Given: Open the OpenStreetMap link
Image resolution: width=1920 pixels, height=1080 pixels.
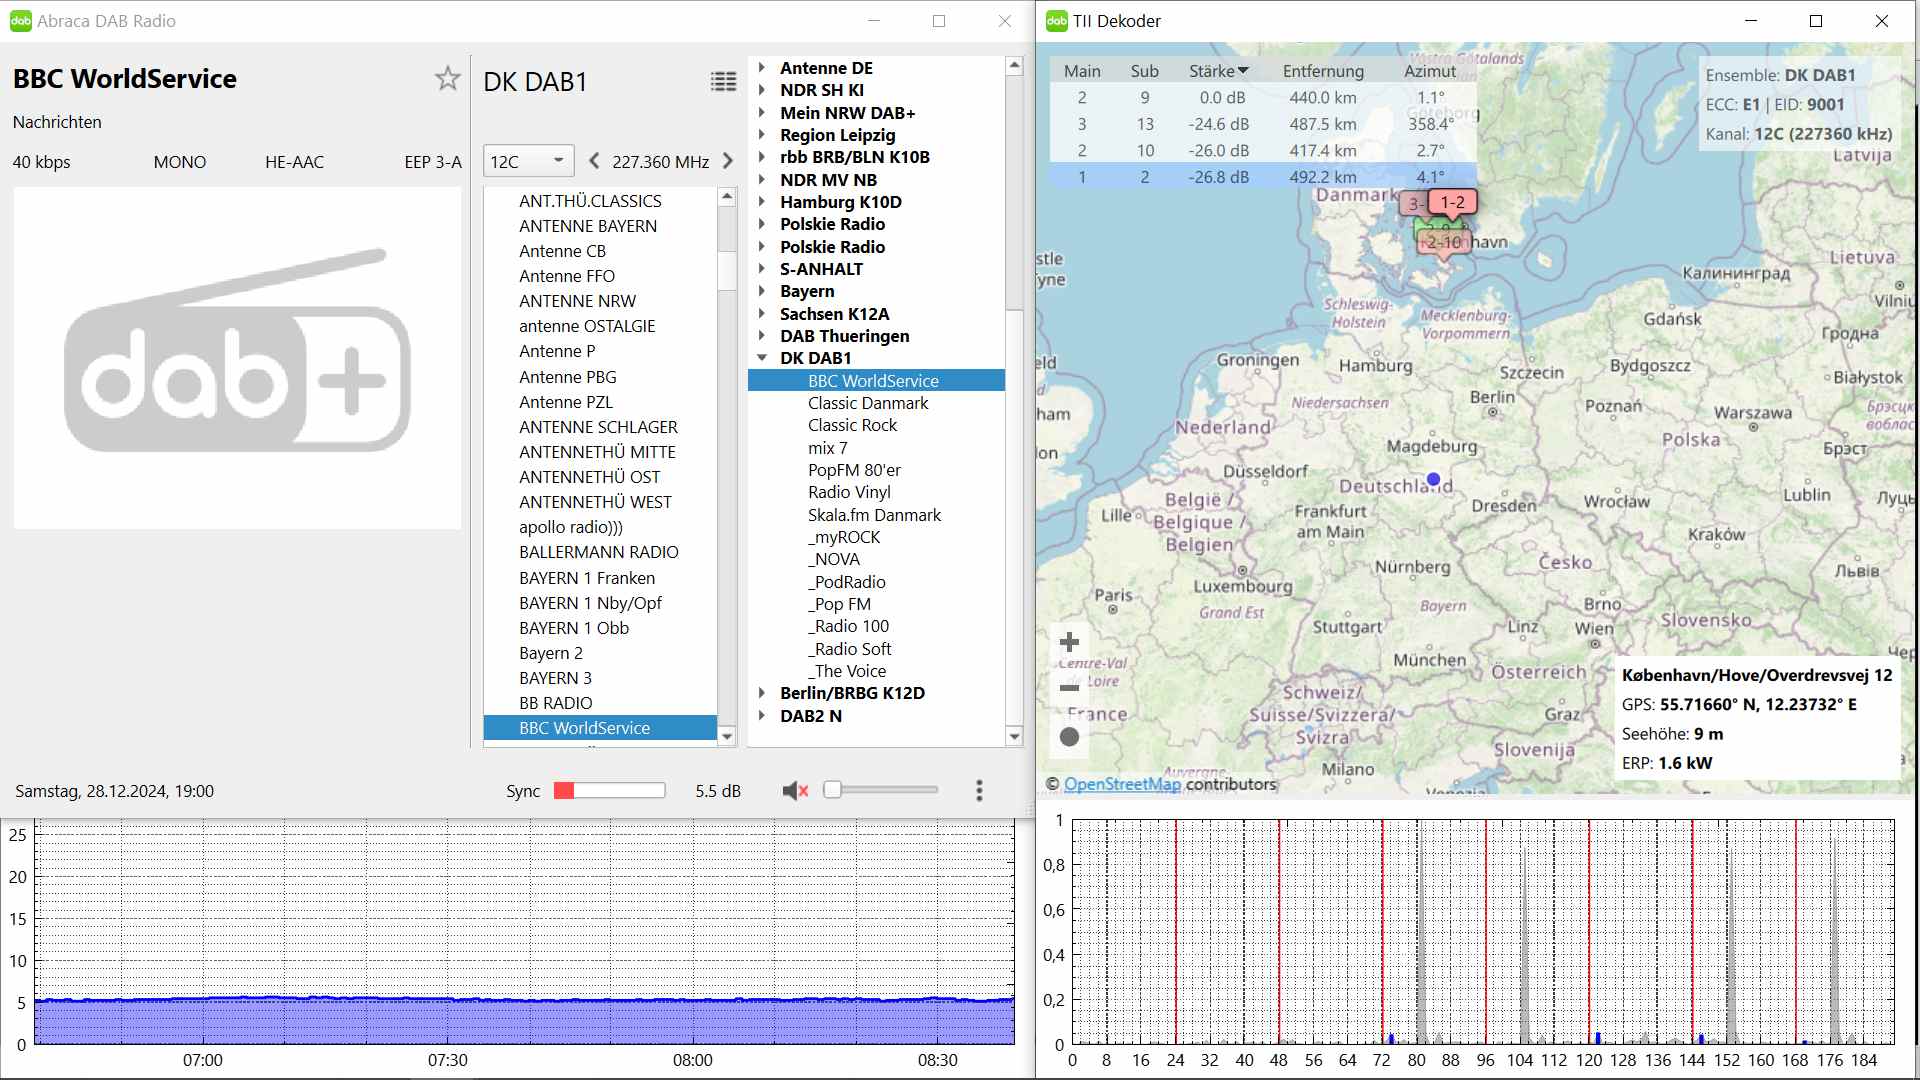Looking at the screenshot, I should tap(1122, 784).
